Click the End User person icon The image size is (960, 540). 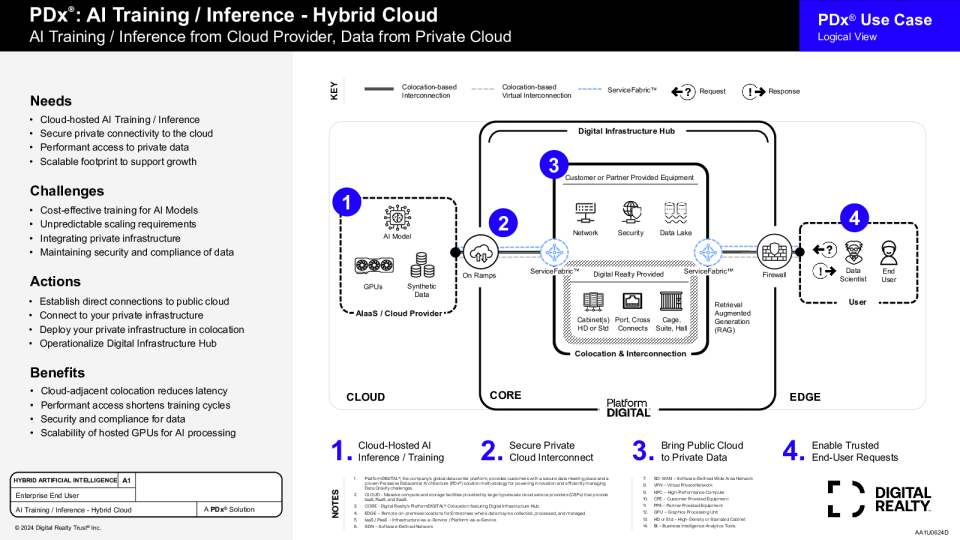[x=888, y=251]
